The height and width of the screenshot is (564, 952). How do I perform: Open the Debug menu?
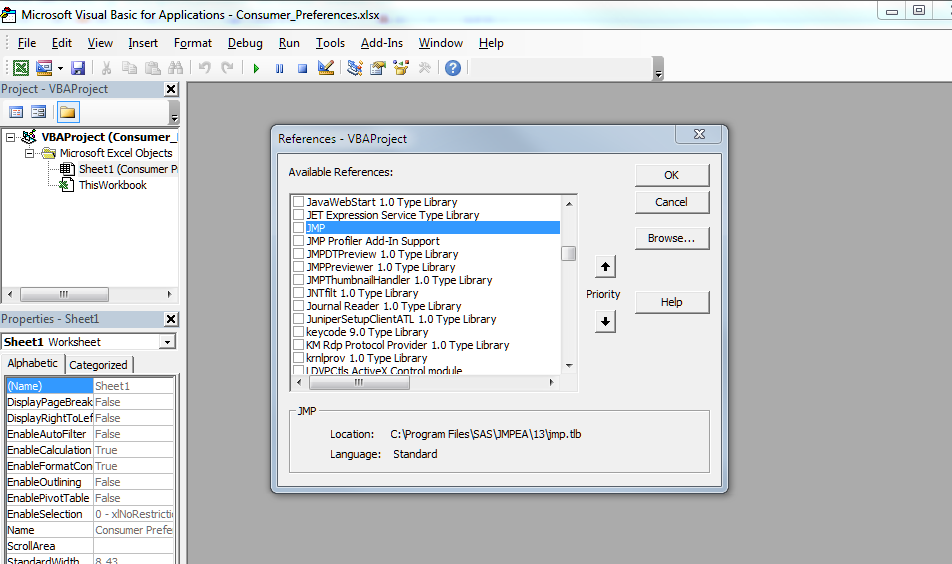click(x=245, y=43)
